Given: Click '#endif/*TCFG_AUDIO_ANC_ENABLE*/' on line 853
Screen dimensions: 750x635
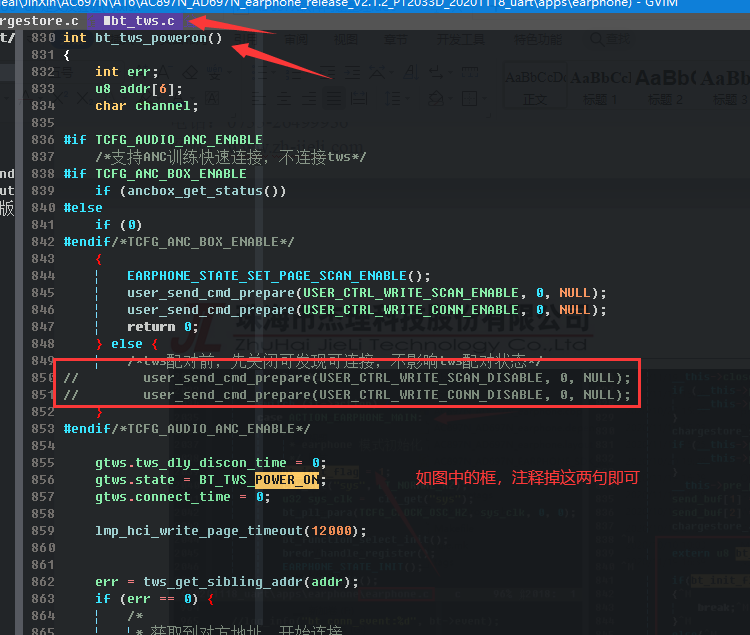Looking at the screenshot, I should [187, 429].
